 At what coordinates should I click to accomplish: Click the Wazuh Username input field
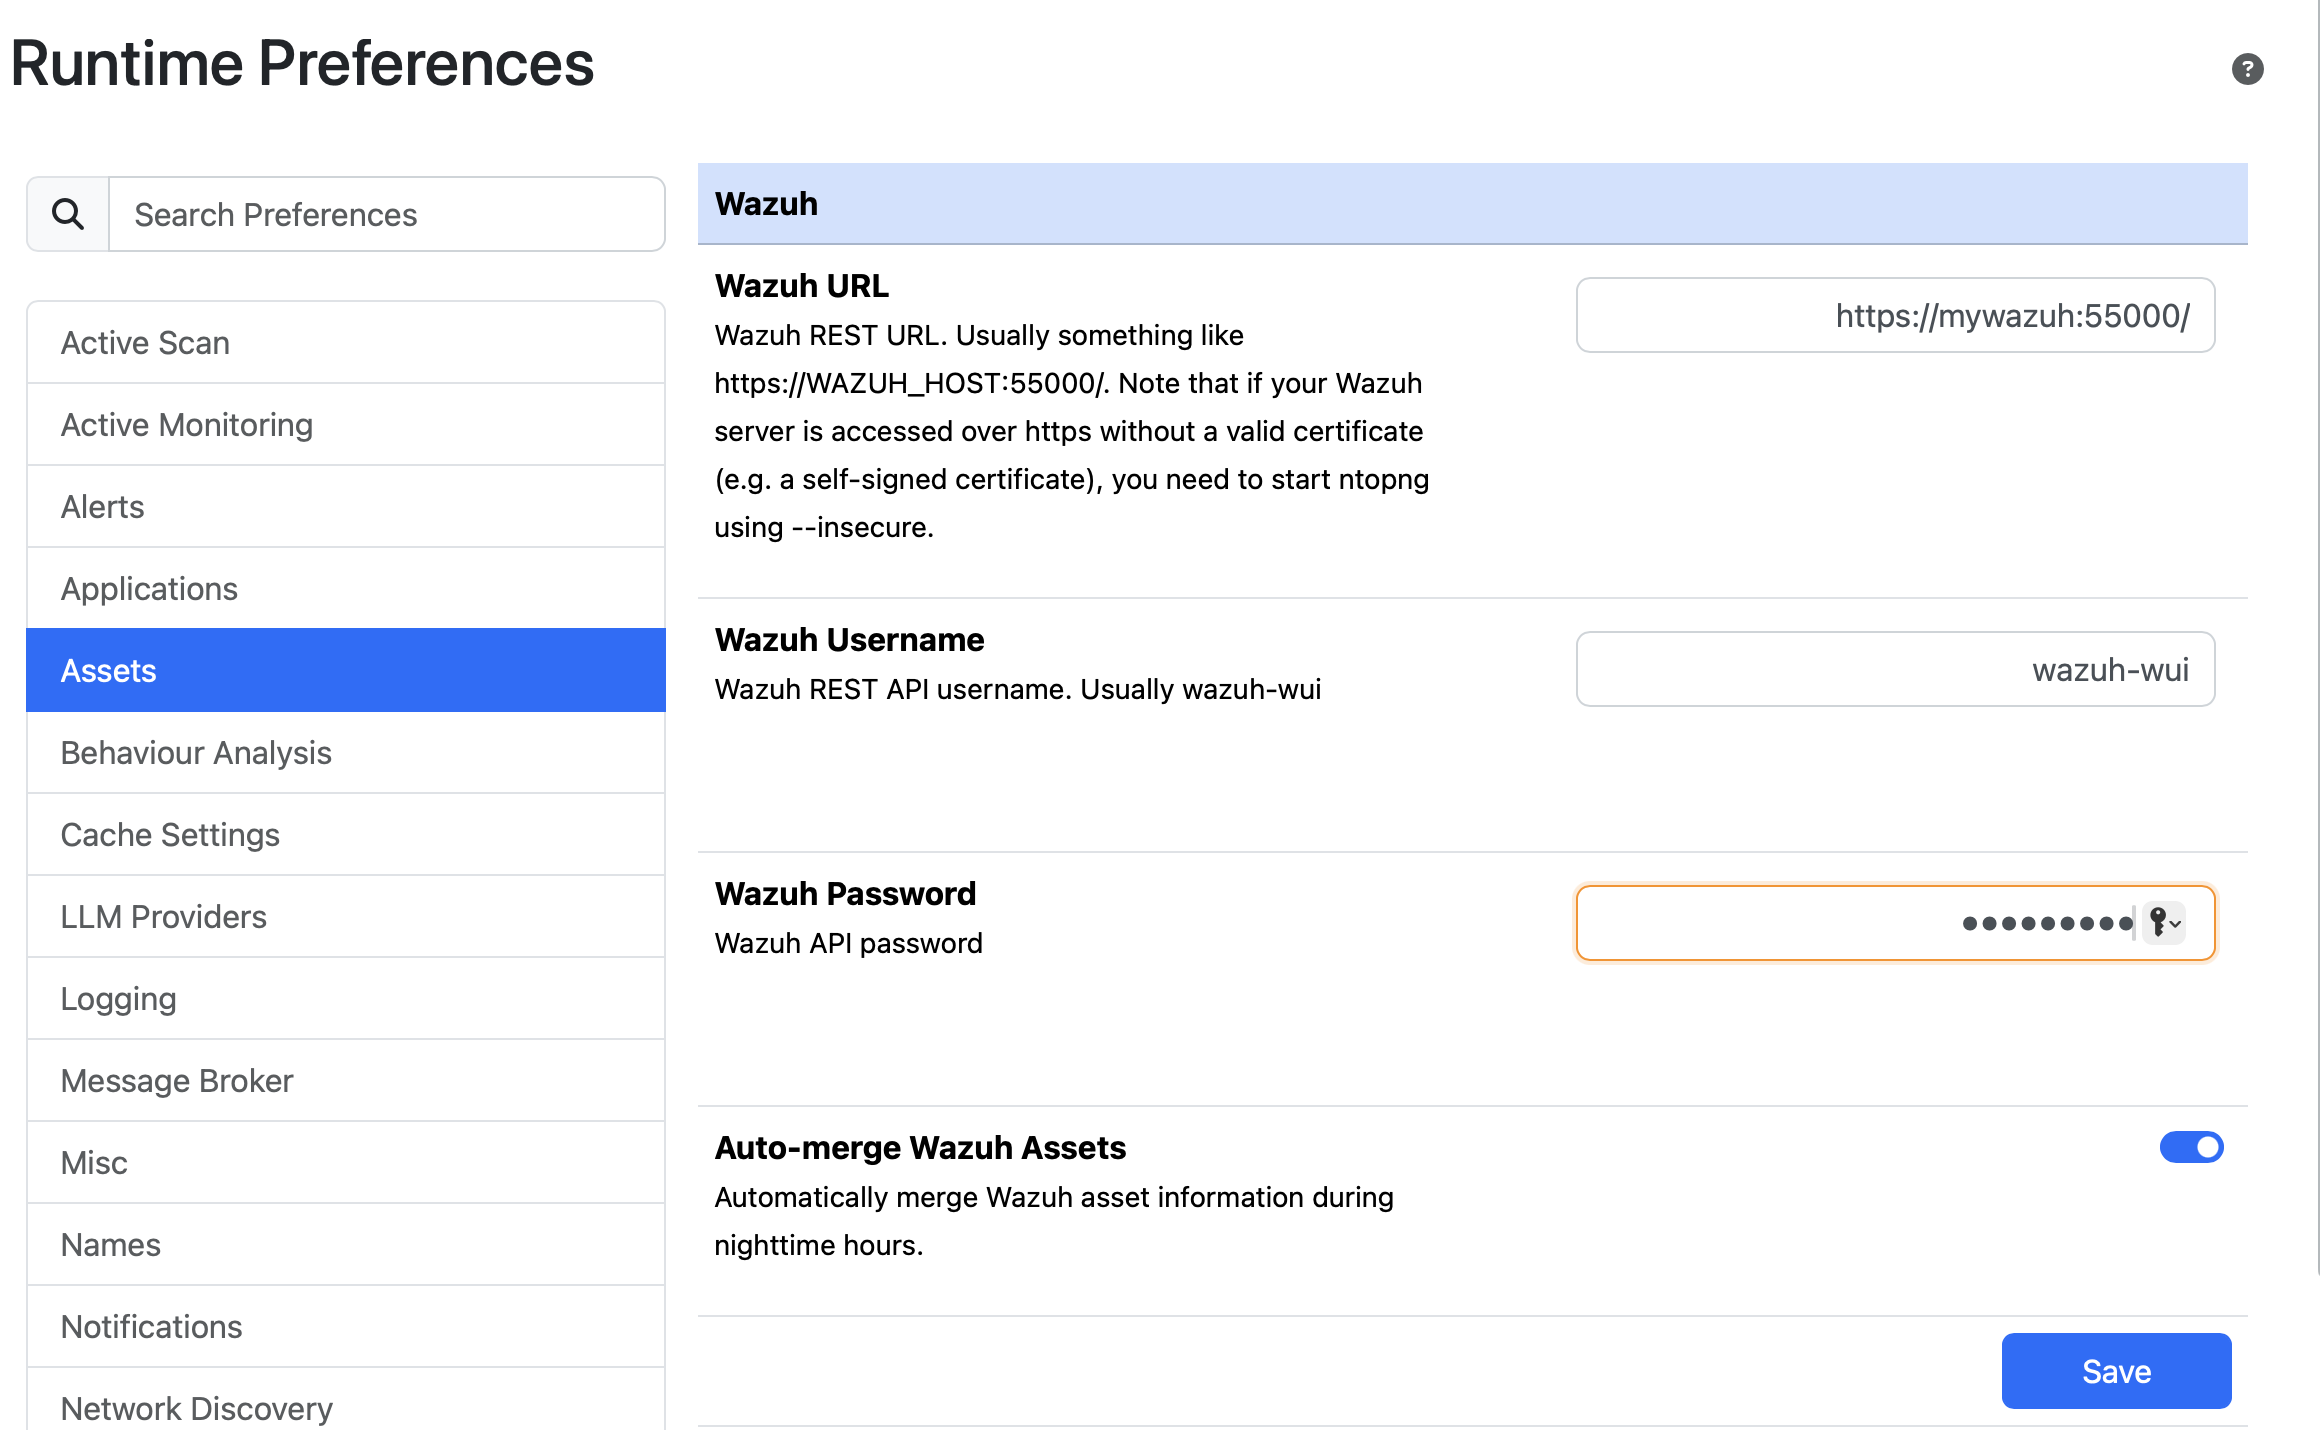click(x=1894, y=669)
